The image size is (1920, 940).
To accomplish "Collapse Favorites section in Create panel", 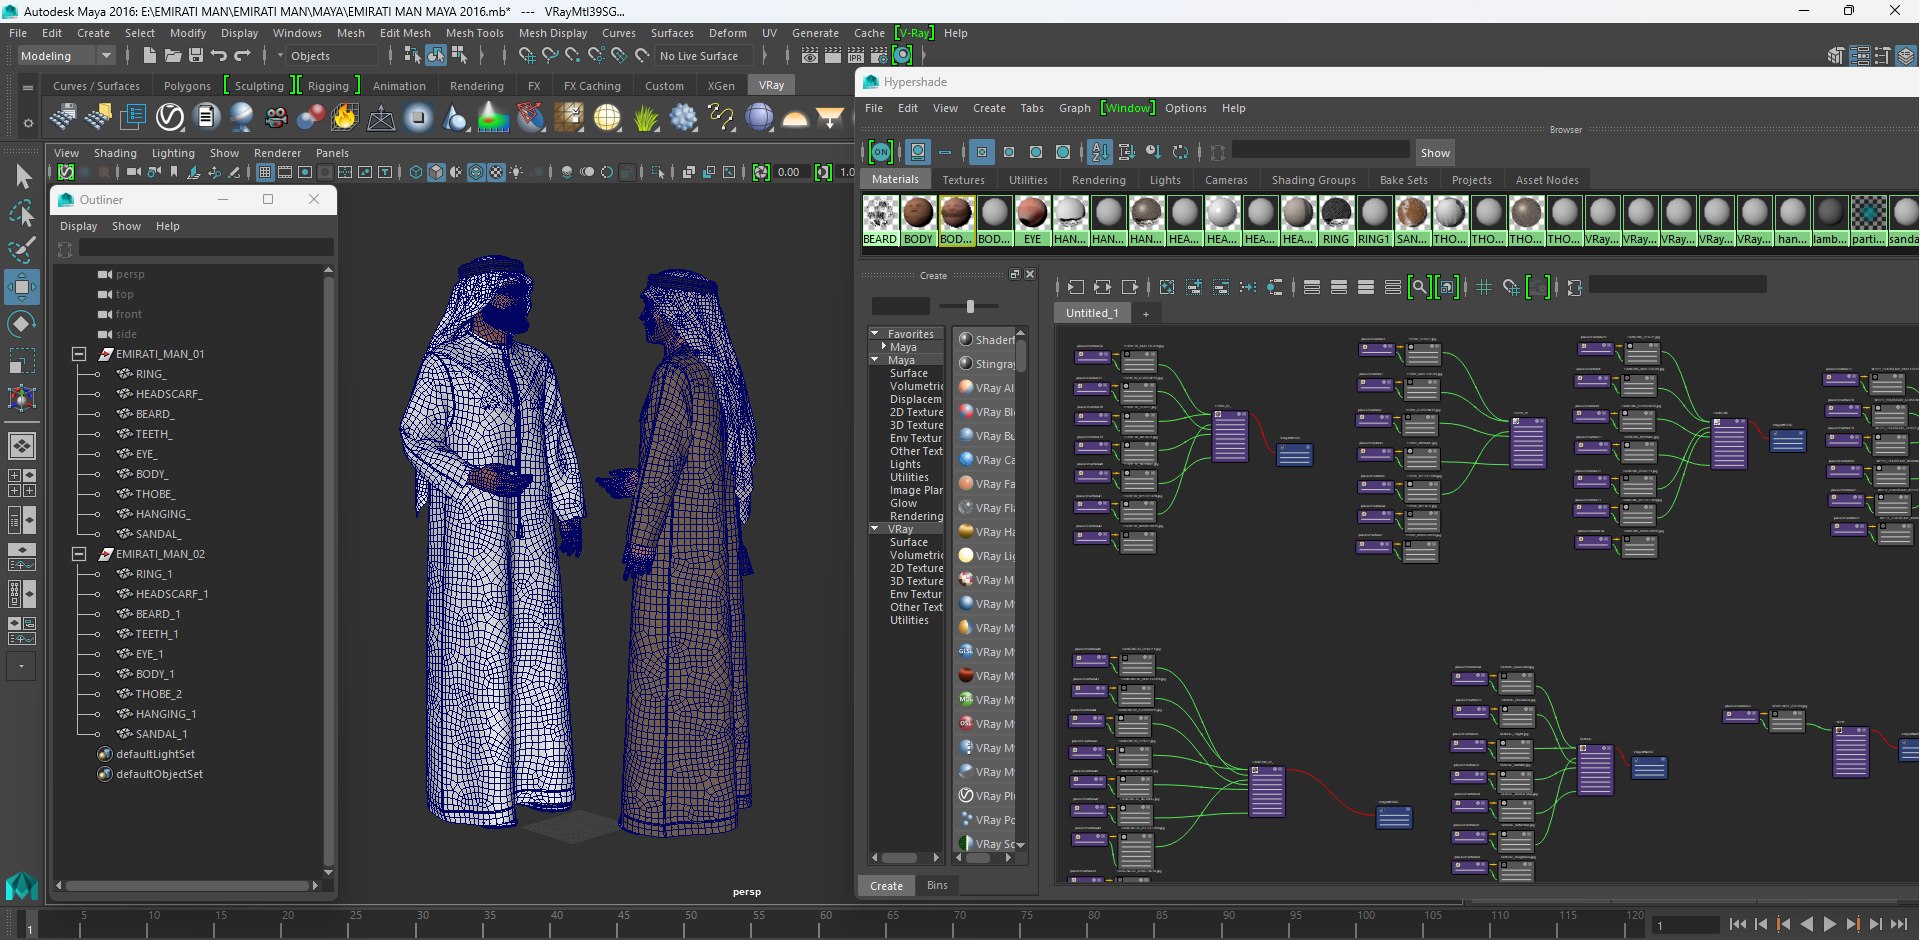I will point(876,334).
